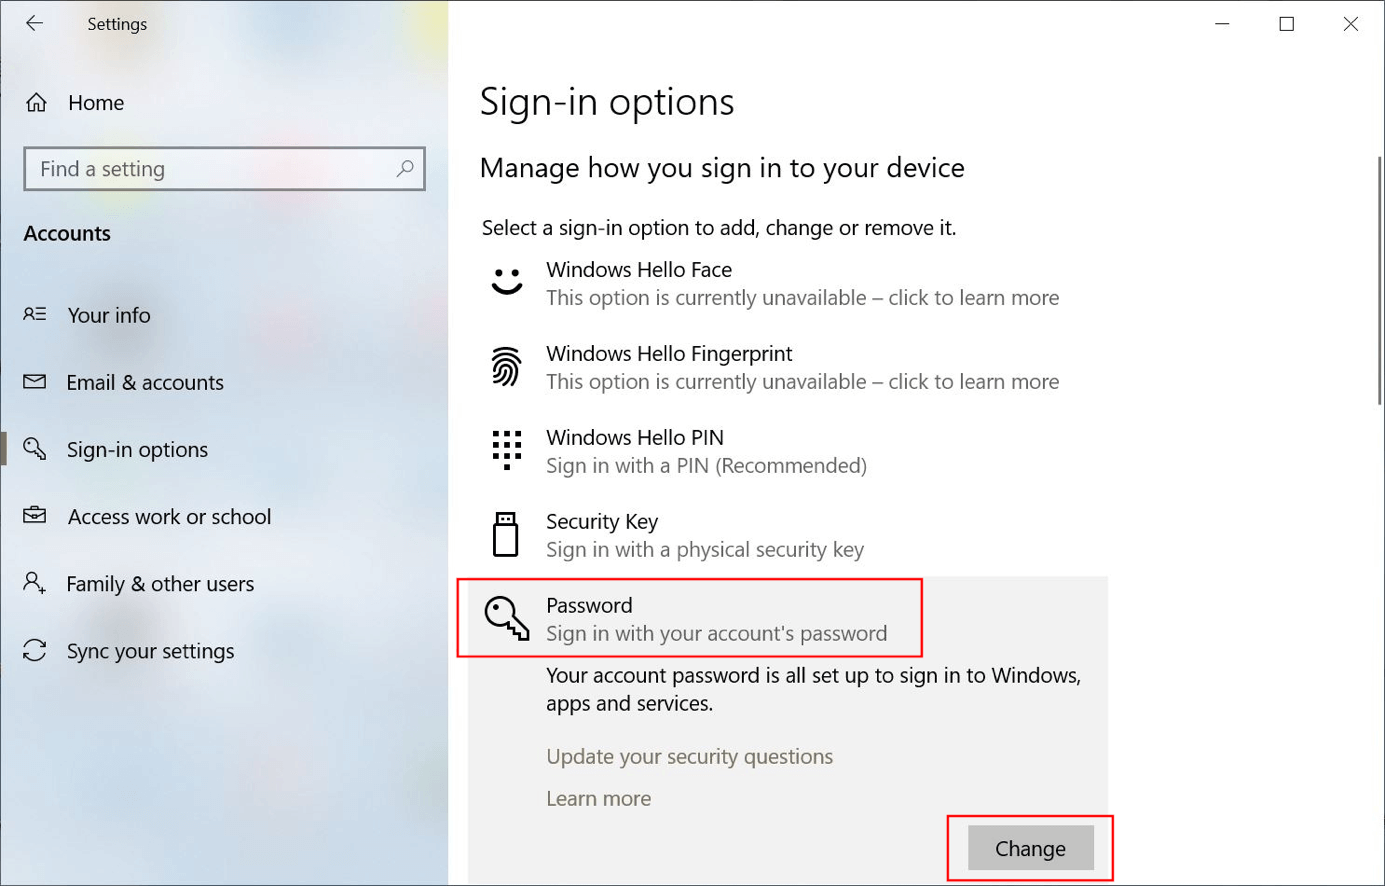The width and height of the screenshot is (1385, 886).
Task: Expand Windows Hello PIN option
Action: point(788,451)
